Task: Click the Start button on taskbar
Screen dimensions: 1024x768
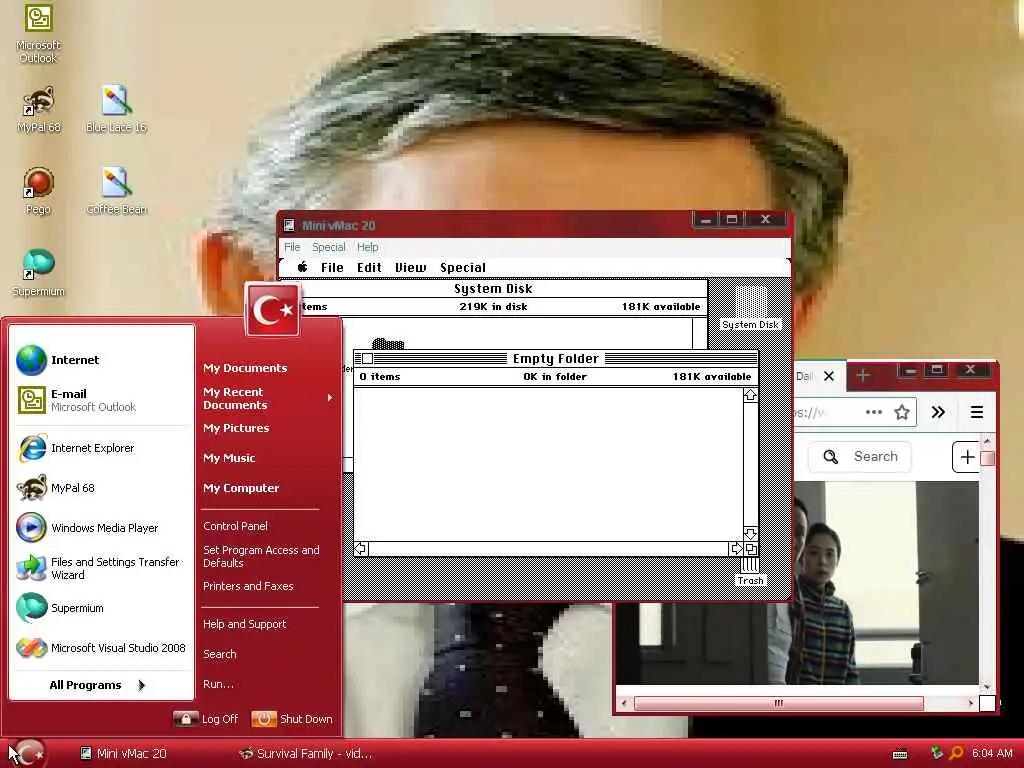Action: coord(27,753)
